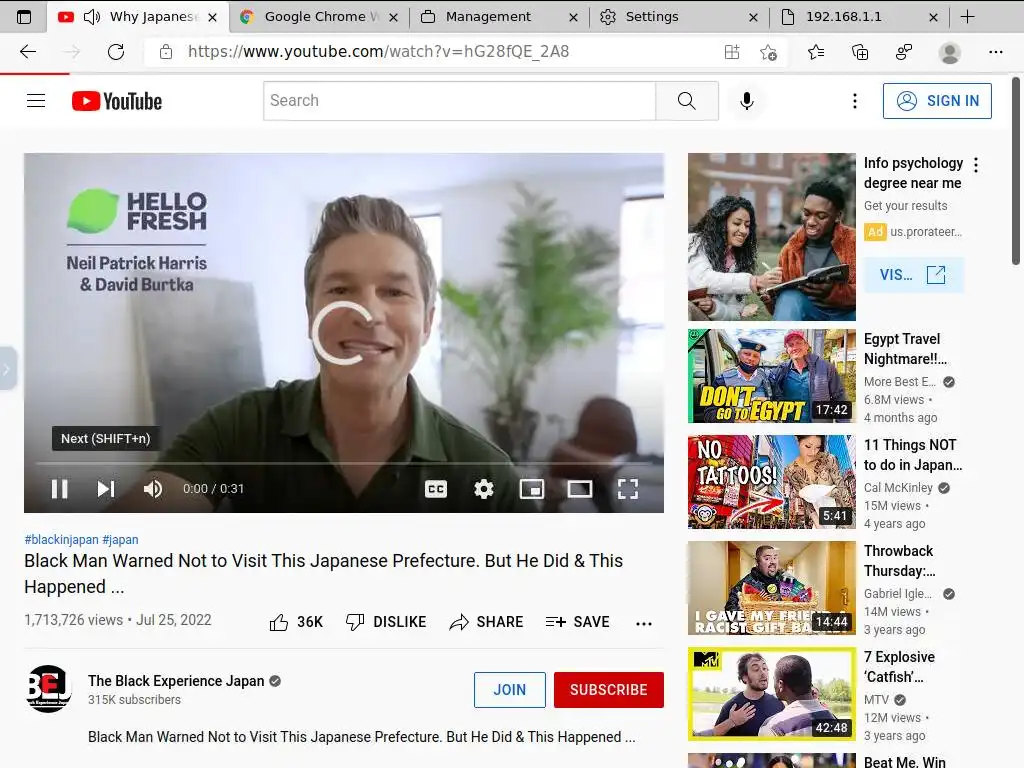1024x768 pixels.
Task: Open Egypt Travel Nightmare video thumbnail
Action: 771,376
